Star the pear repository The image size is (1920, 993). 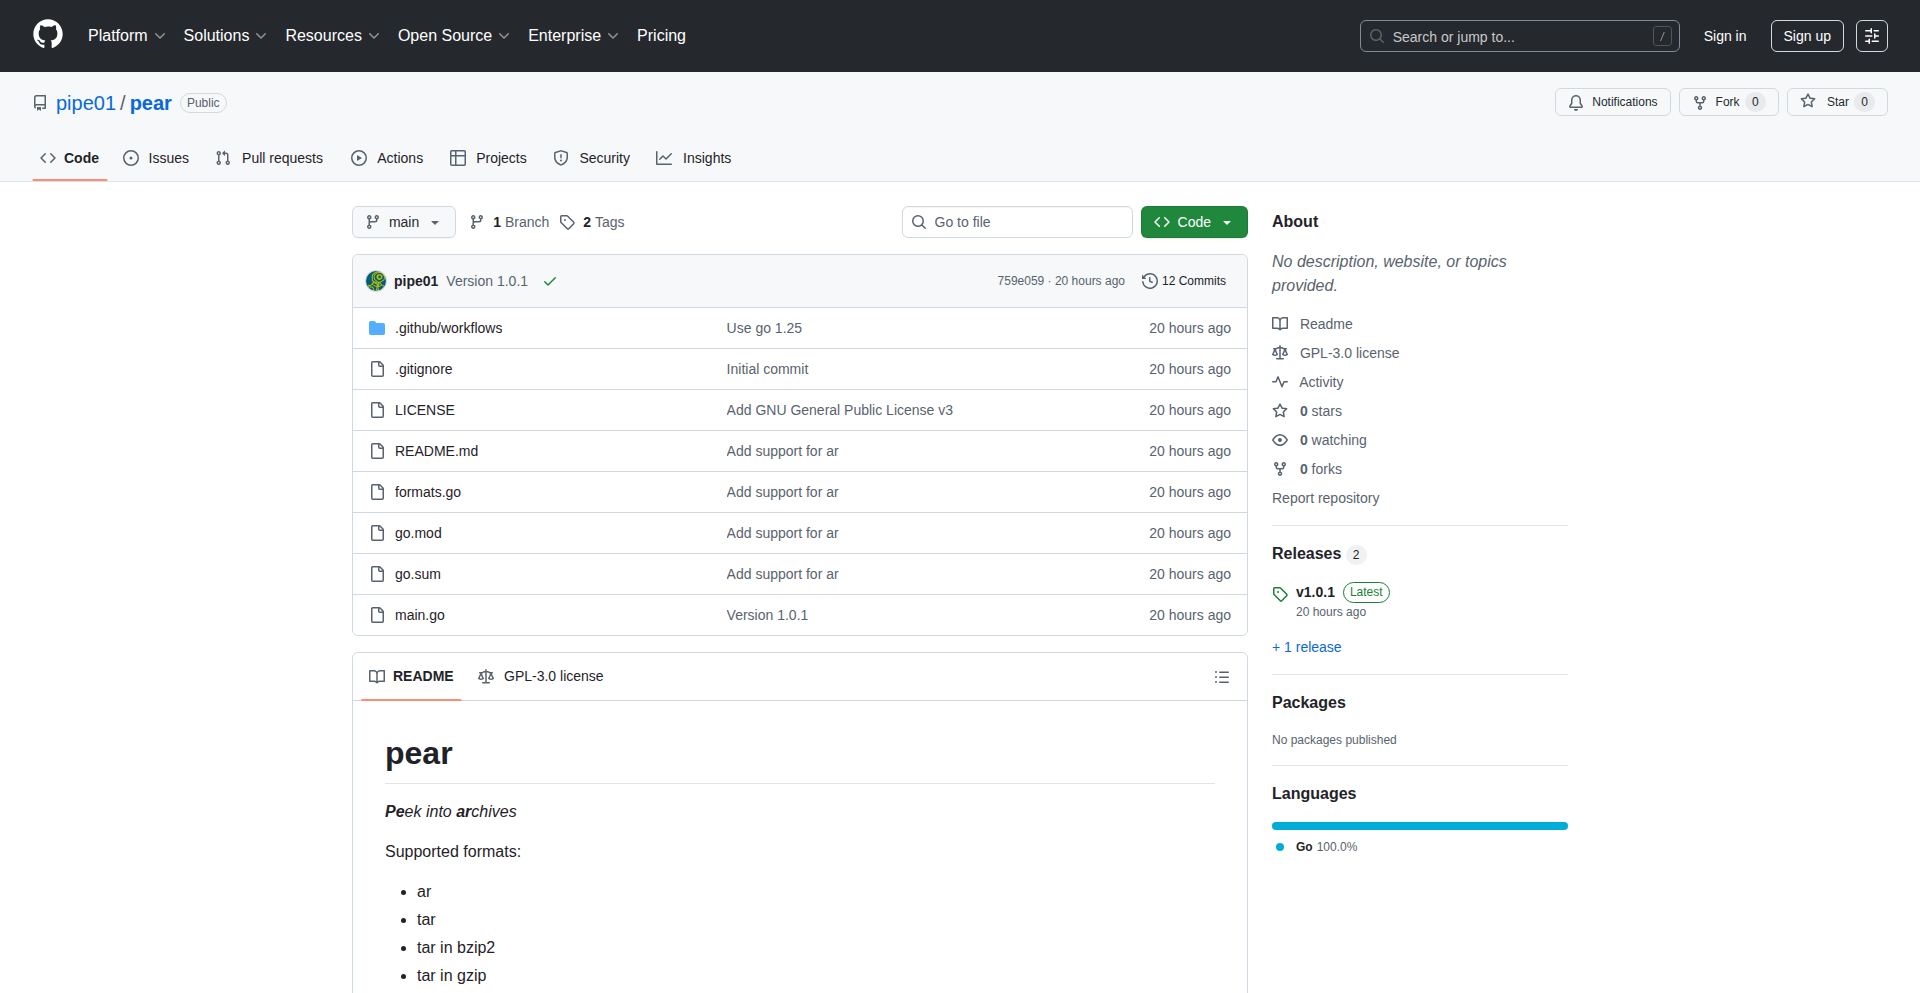point(1837,102)
